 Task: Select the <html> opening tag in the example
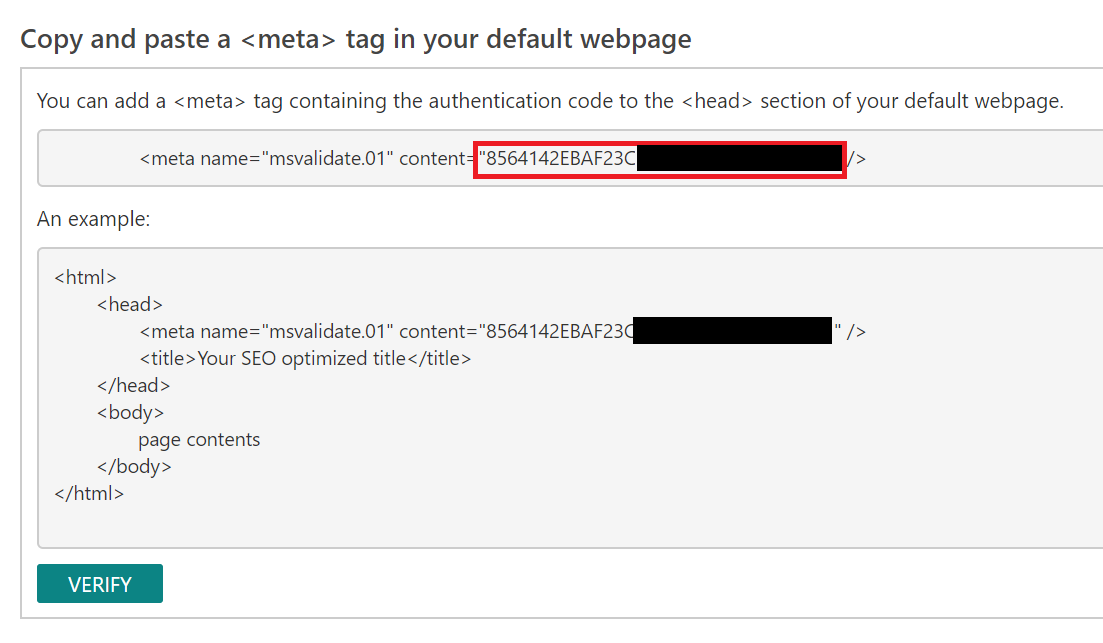pos(87,276)
